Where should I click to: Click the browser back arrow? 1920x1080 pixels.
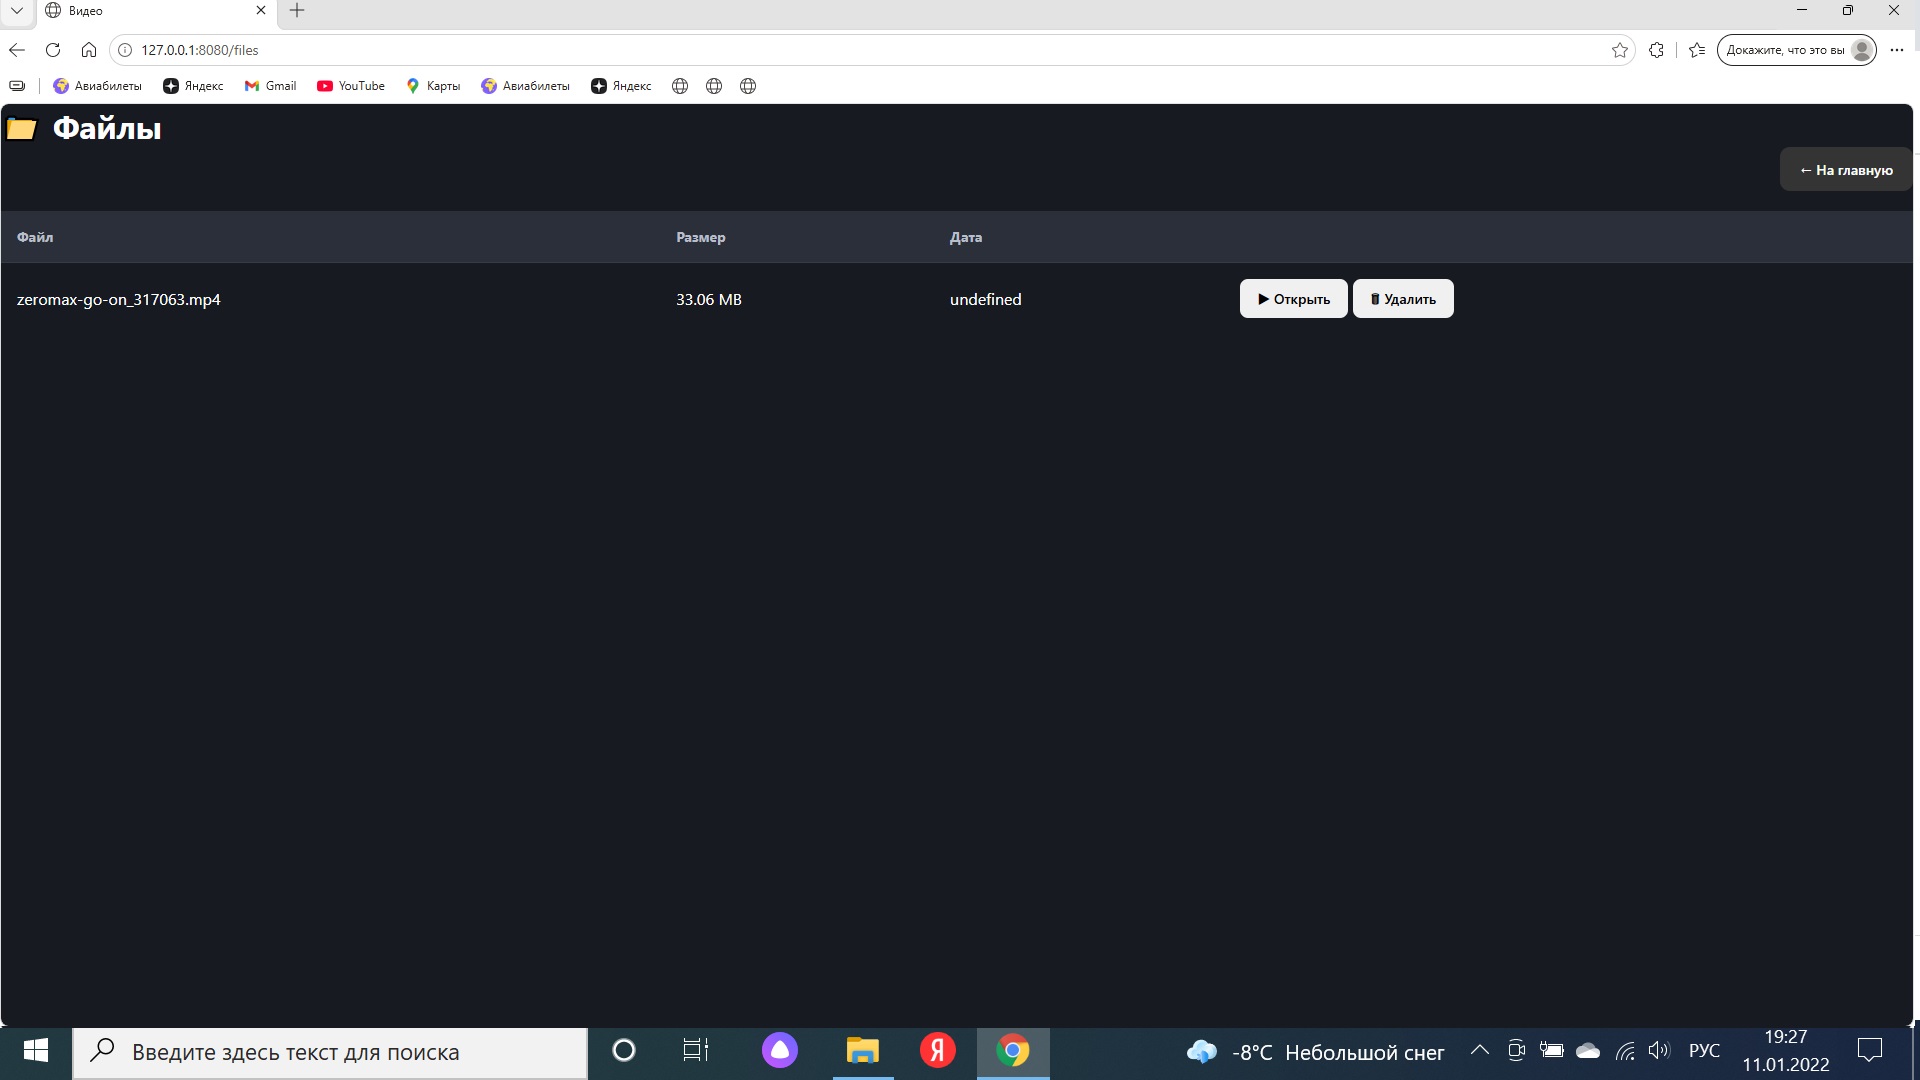(17, 50)
